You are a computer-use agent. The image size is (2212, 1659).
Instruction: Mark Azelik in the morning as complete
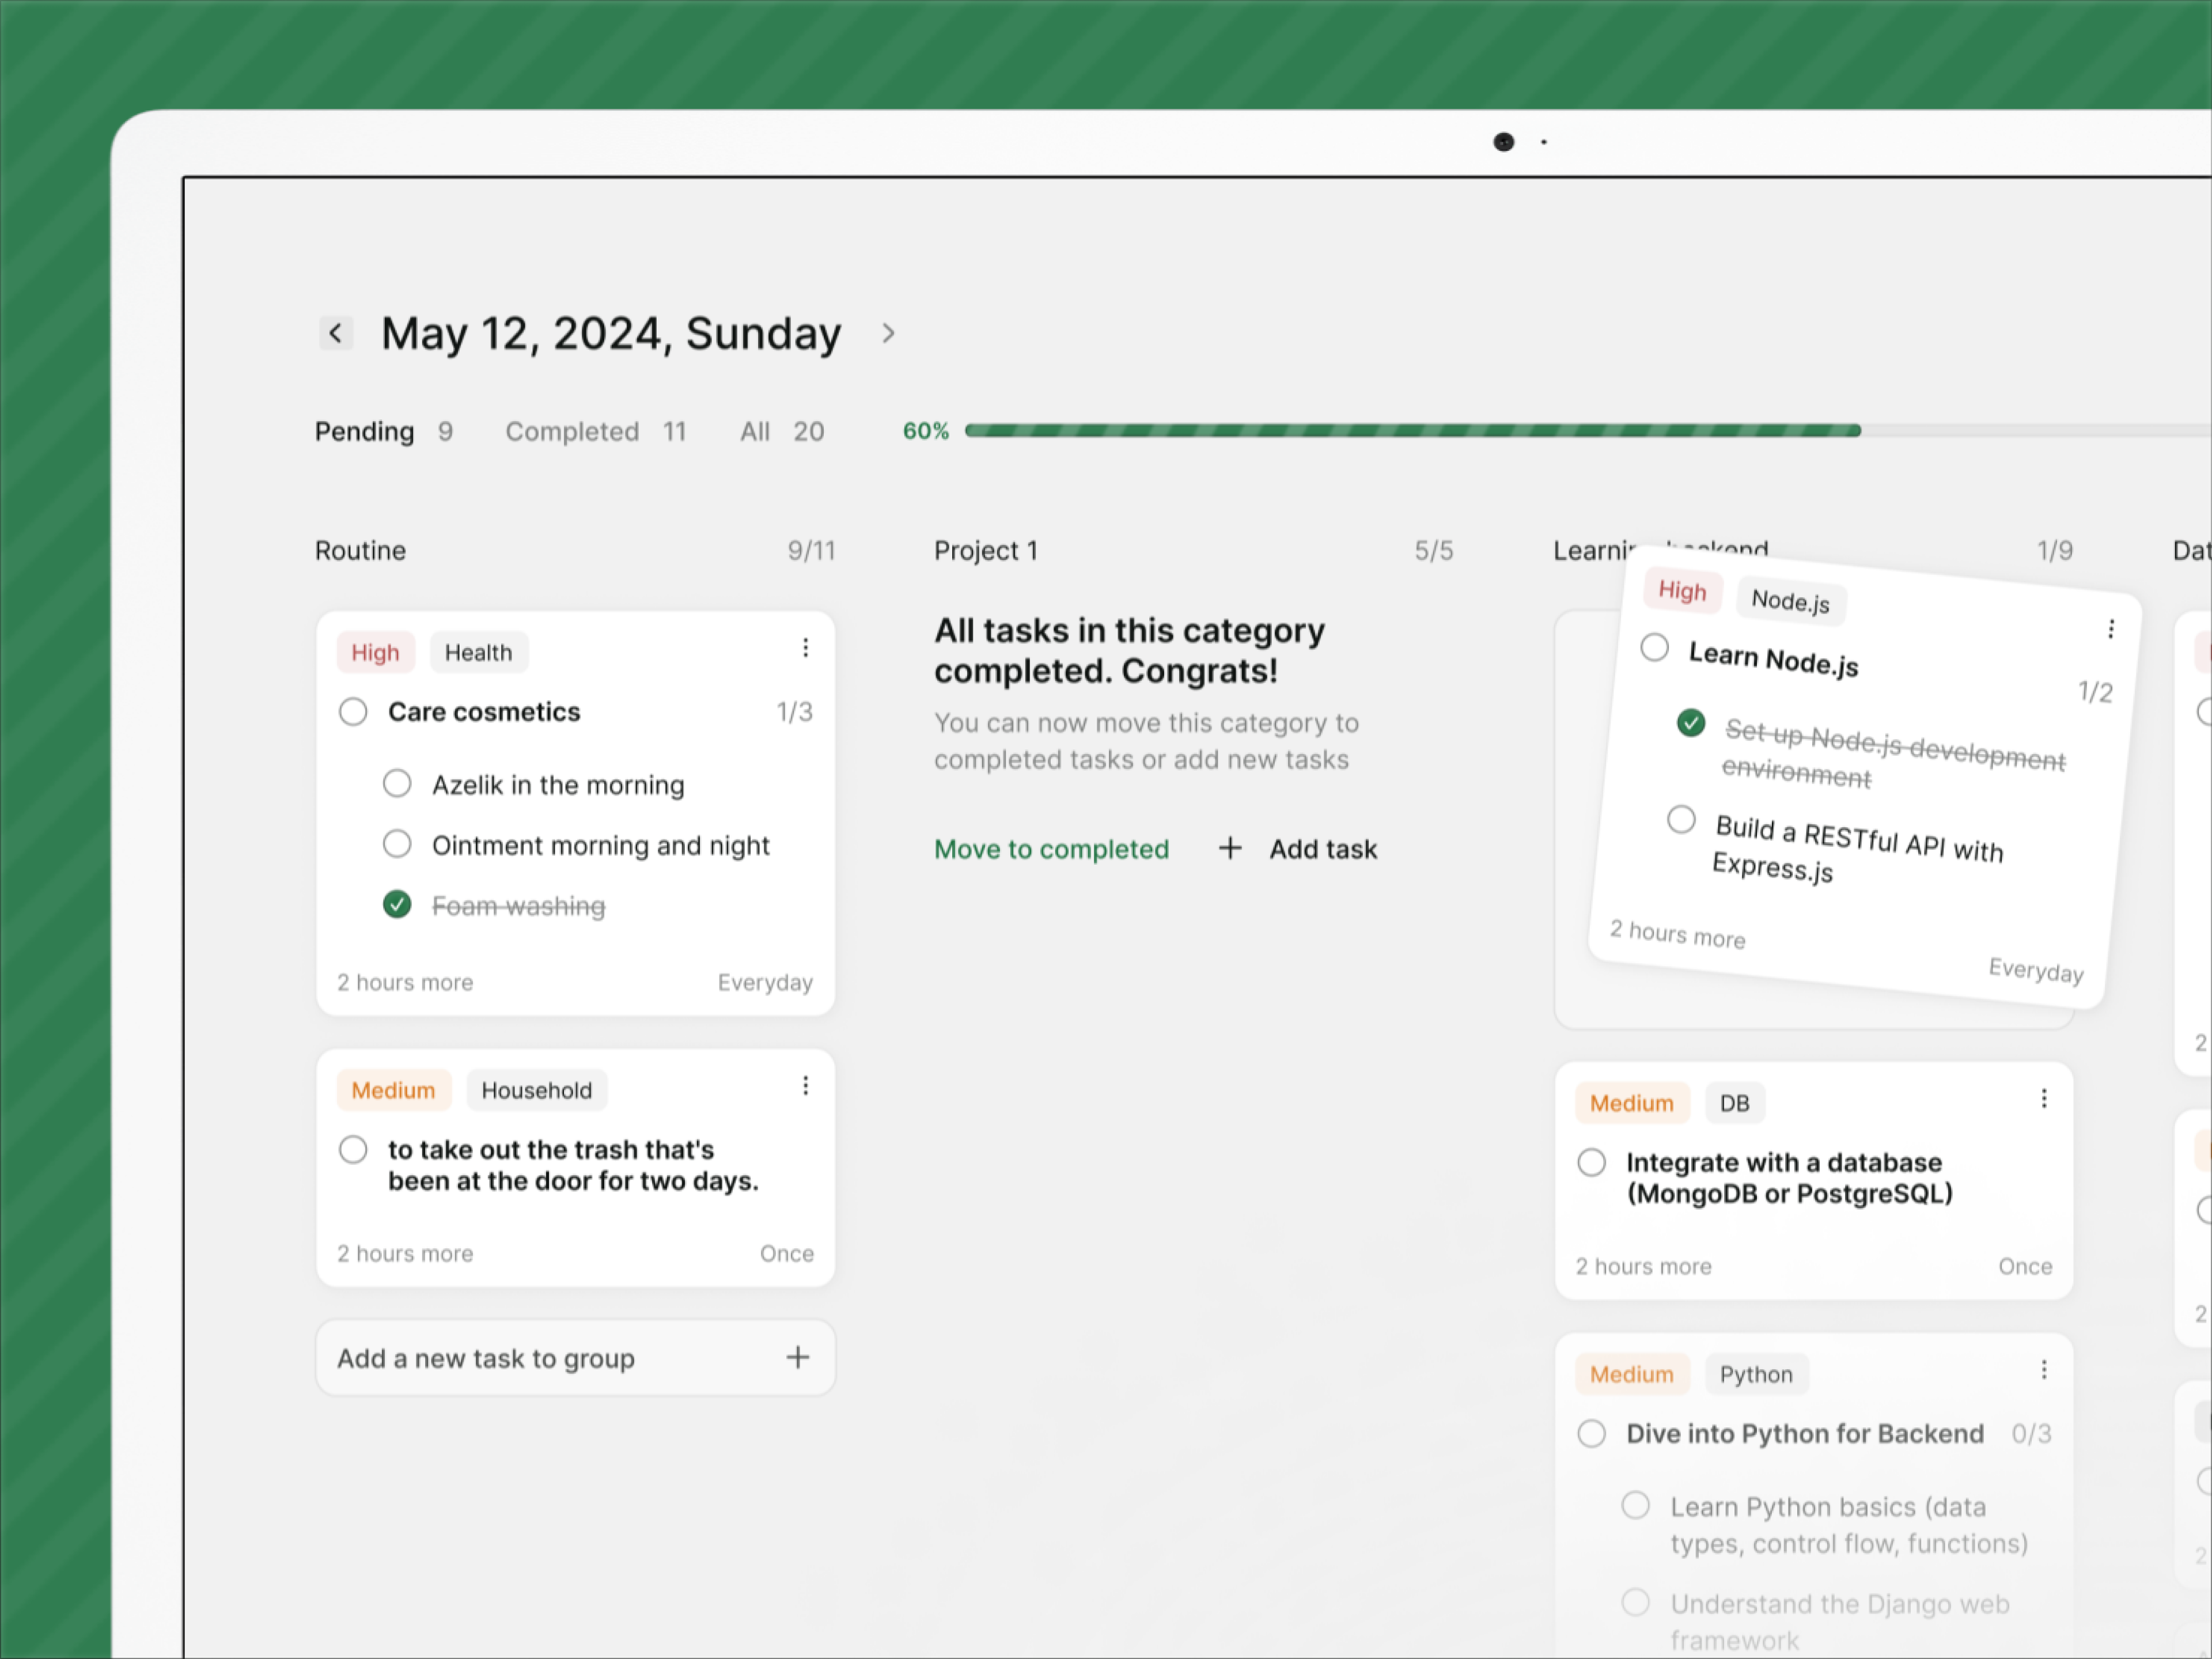[397, 784]
